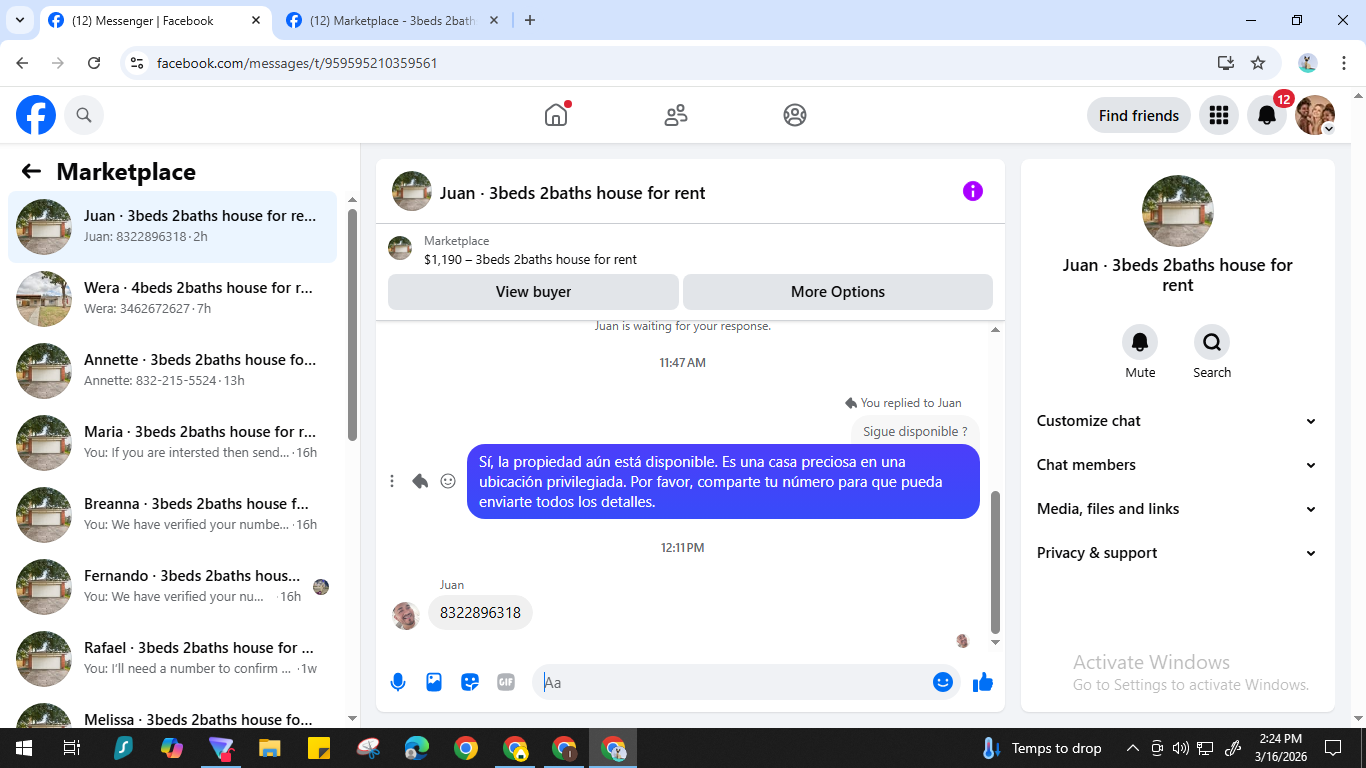Click the Find friends button
The image size is (1366, 768).
(1139, 115)
